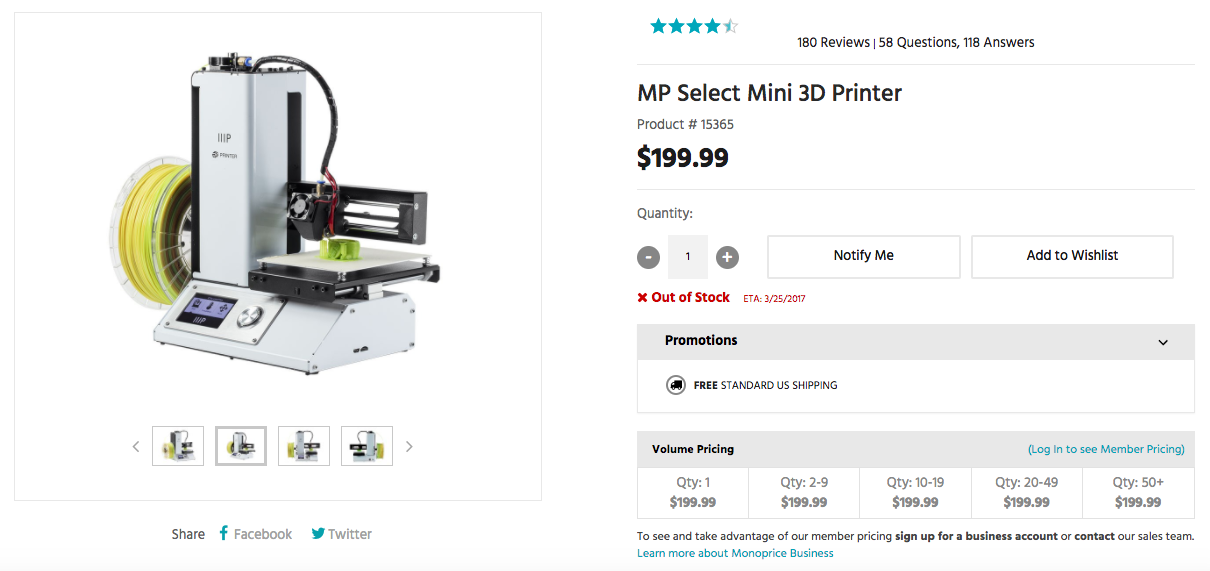This screenshot has height=571, width=1210.
Task: Click Log In to see Member Pricing
Action: 1106,449
